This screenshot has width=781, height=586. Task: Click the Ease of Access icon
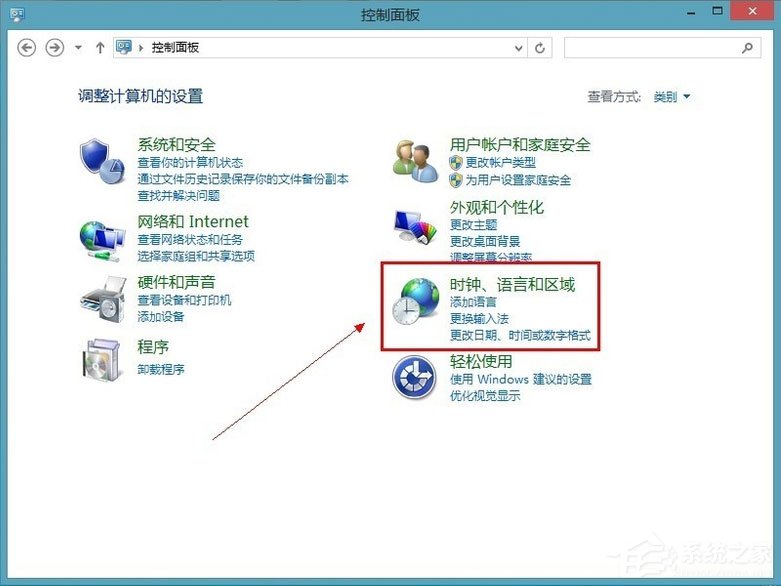(x=415, y=378)
